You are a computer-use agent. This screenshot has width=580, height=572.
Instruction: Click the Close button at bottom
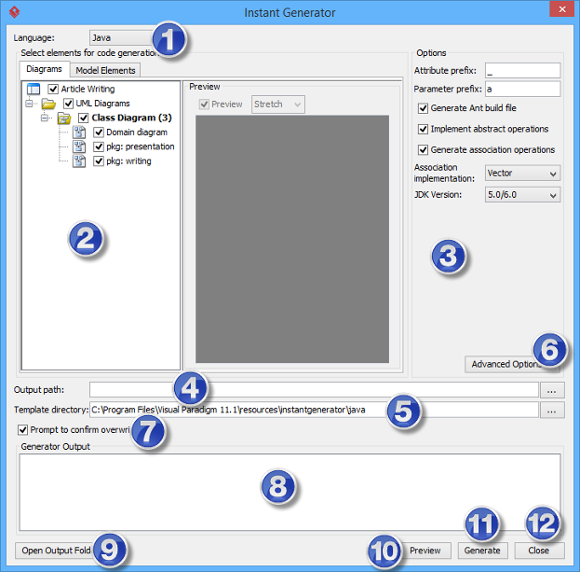click(539, 551)
